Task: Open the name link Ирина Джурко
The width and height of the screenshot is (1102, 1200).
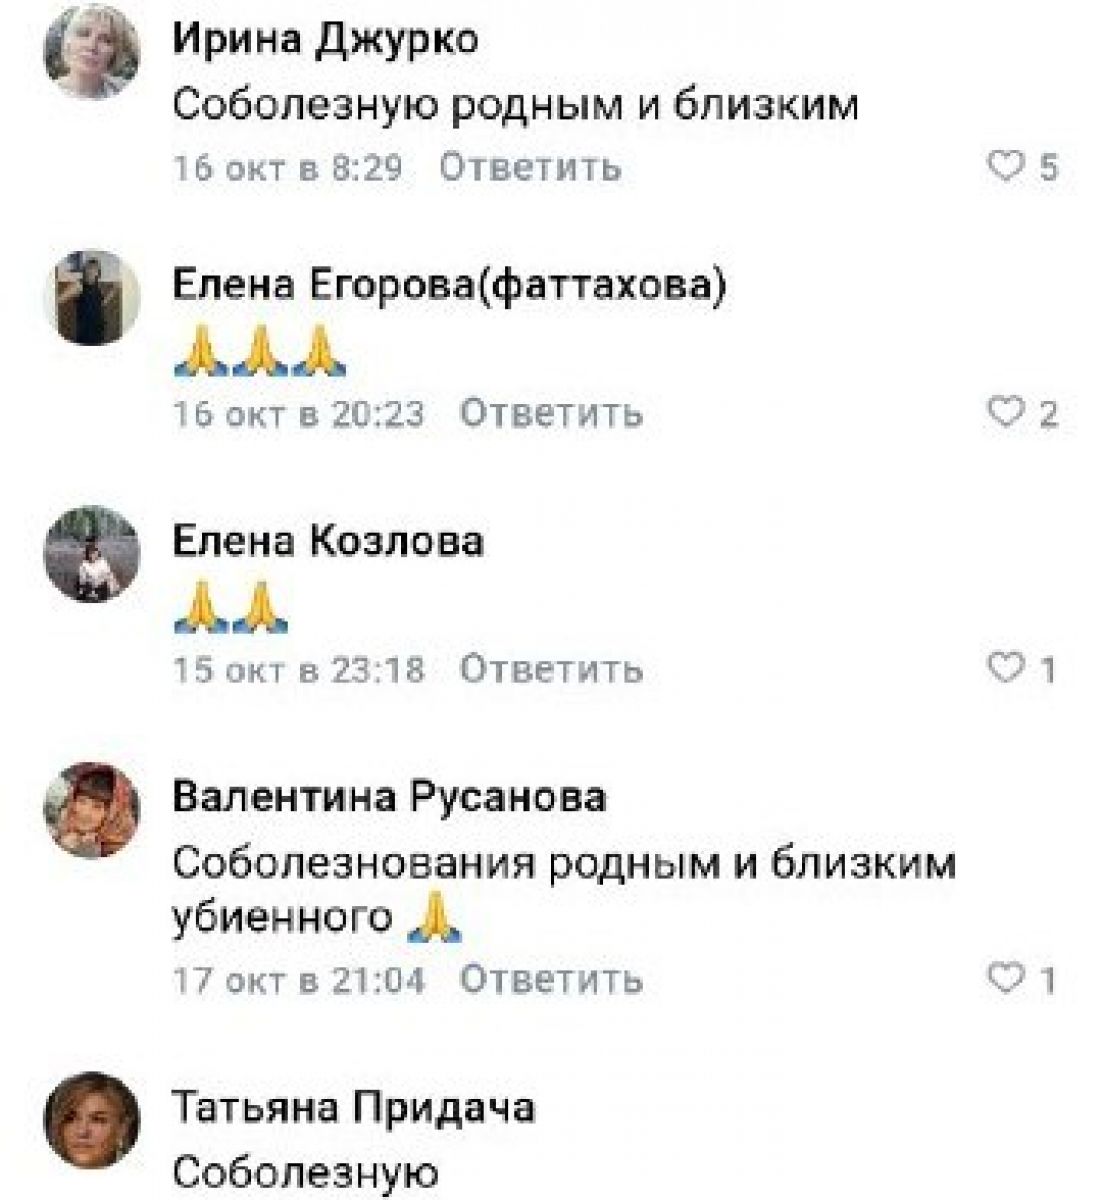Action: pyautogui.click(x=325, y=41)
